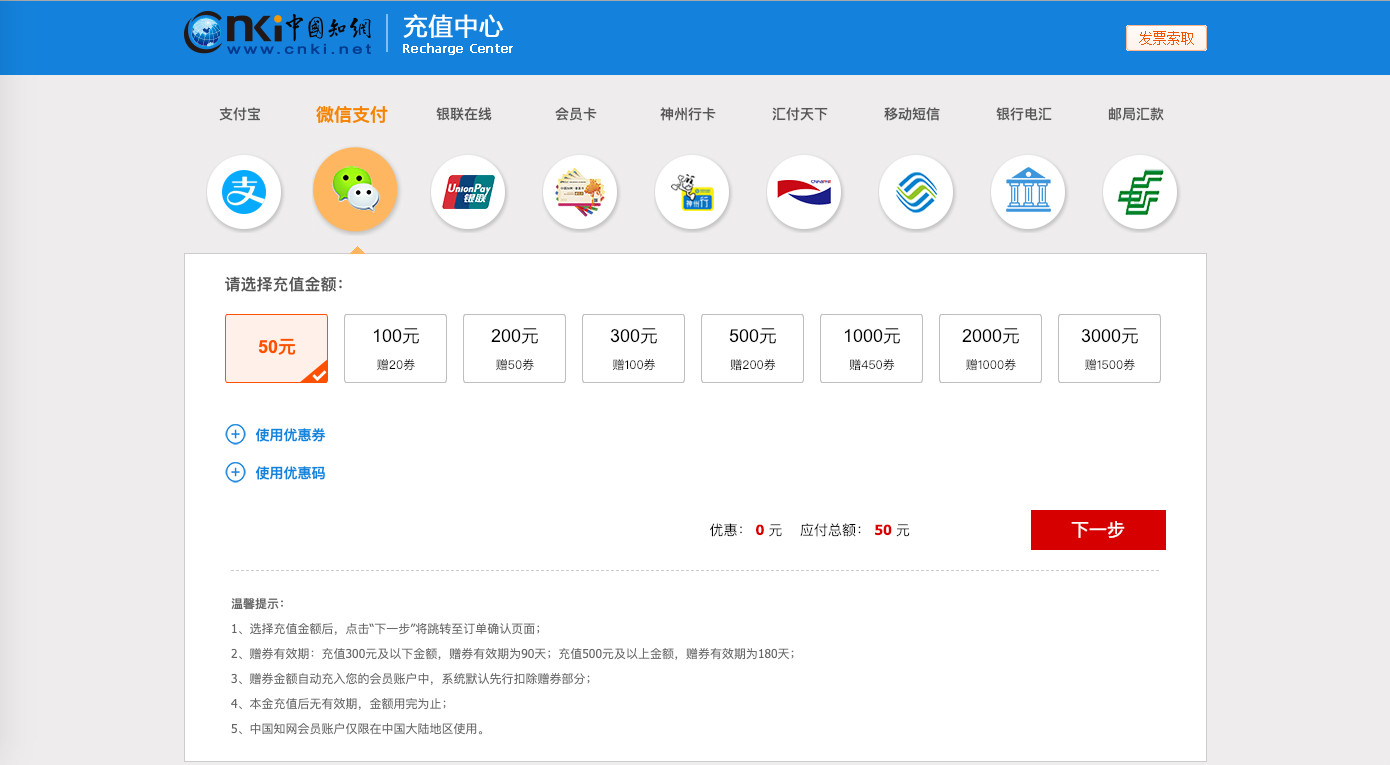Click the 应付总额 50 元 text
Image resolution: width=1390 pixels, height=765 pixels.
click(855, 530)
